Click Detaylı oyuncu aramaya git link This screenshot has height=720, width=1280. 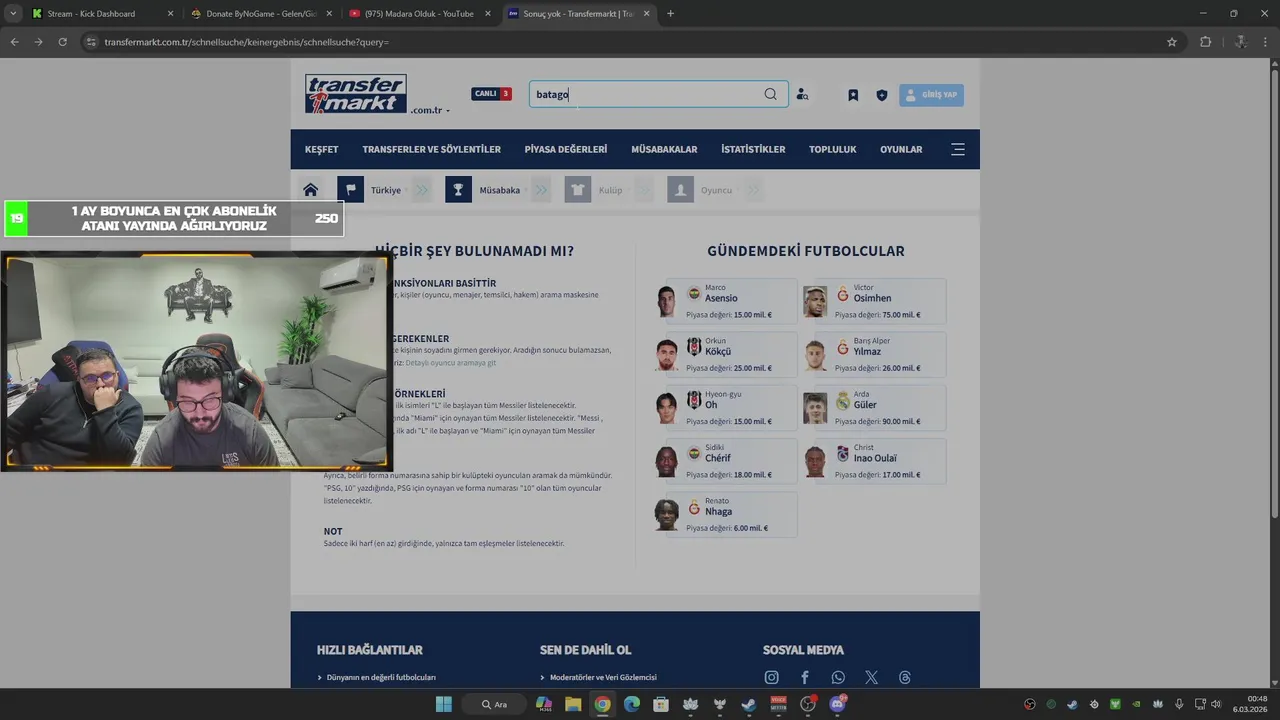[450, 363]
